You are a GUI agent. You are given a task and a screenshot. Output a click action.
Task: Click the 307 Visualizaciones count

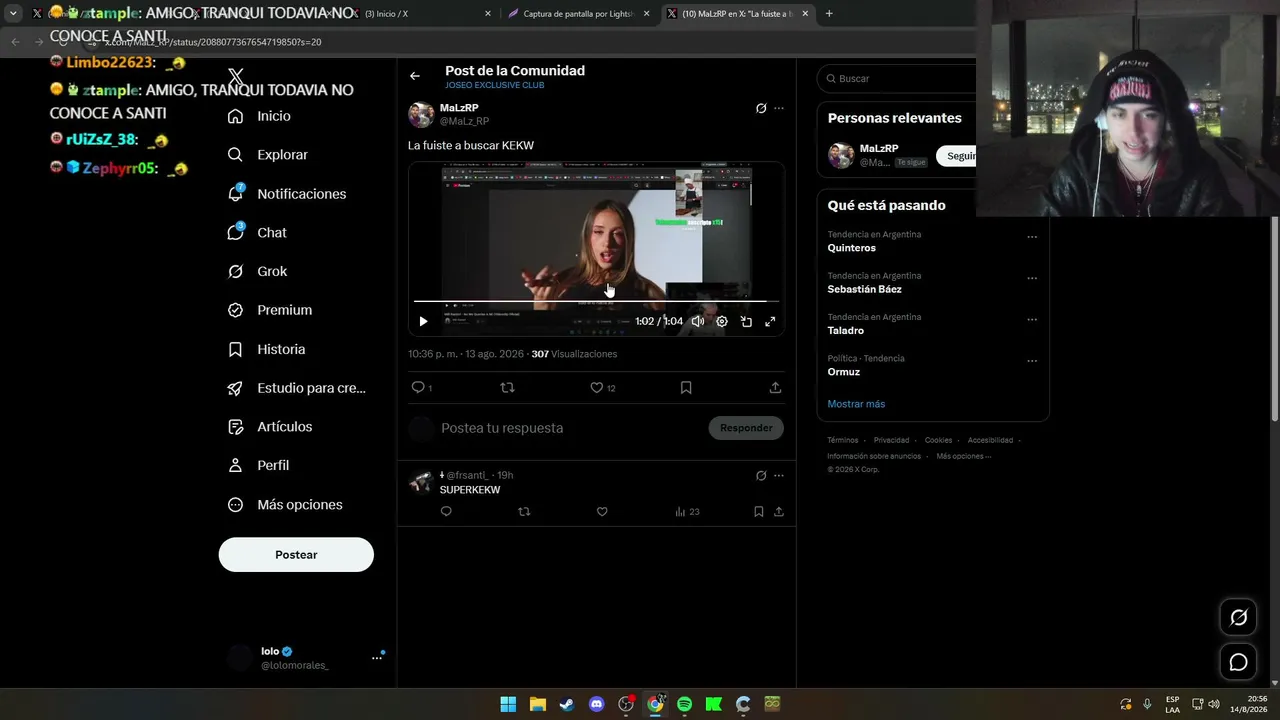click(574, 354)
